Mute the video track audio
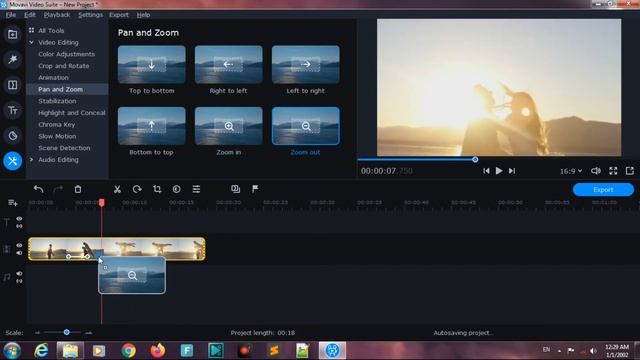The image size is (640, 360). tap(19, 253)
